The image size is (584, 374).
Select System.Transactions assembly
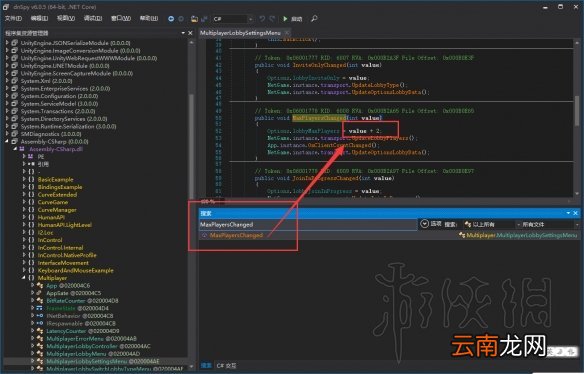tap(58, 111)
